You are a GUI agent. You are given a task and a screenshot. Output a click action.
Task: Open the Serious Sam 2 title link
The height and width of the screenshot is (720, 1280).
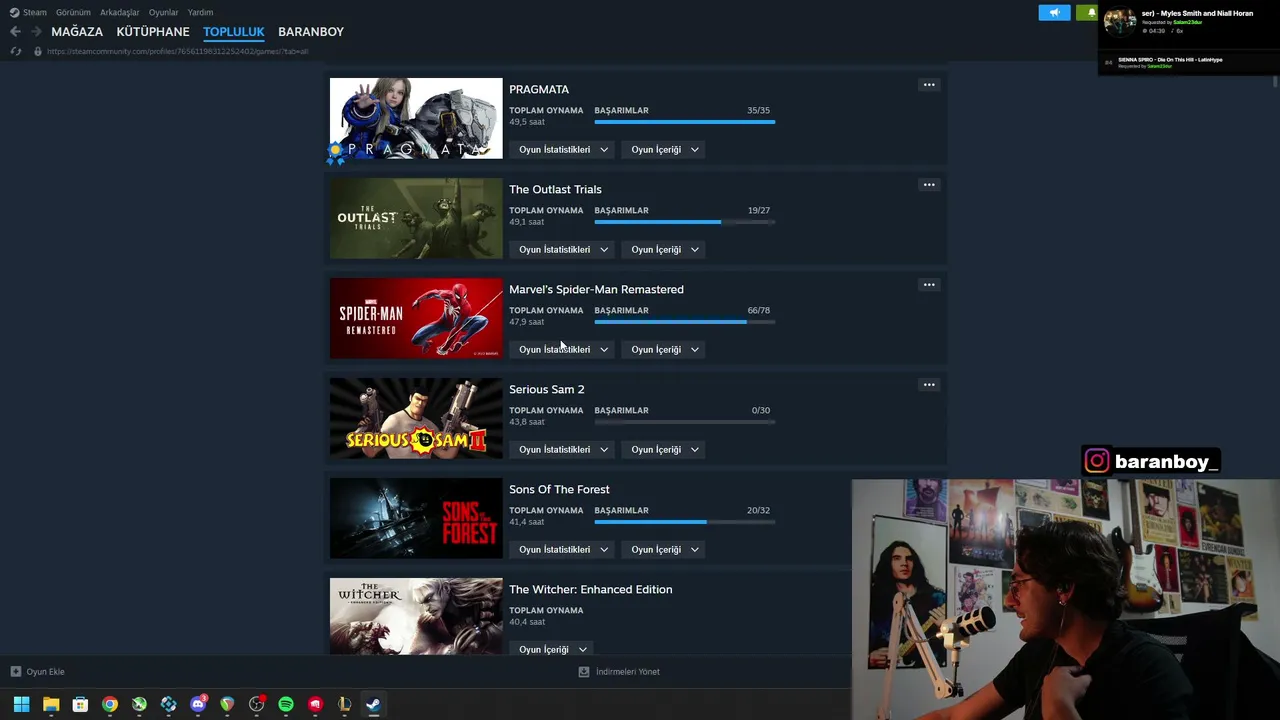point(547,390)
